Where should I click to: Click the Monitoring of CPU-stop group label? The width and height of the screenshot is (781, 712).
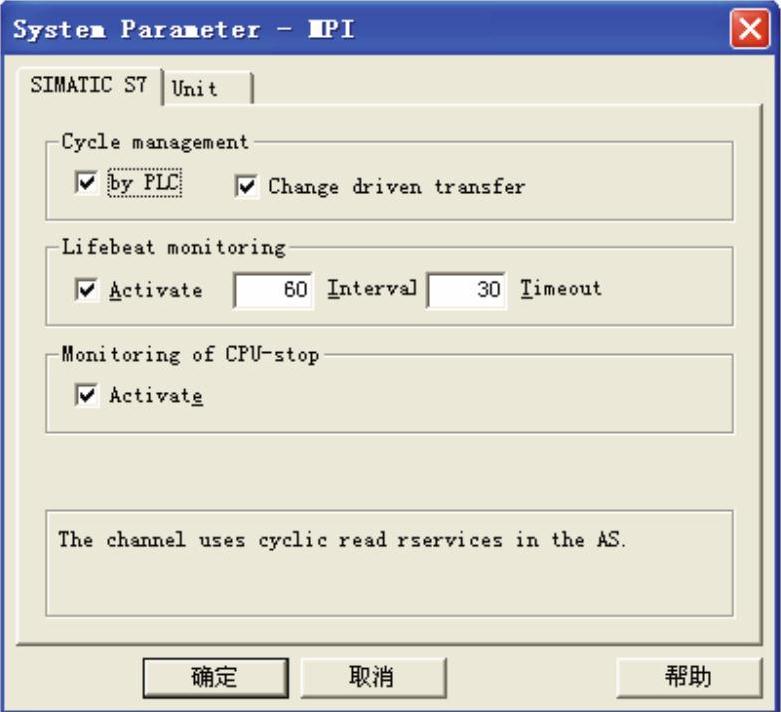[190, 354]
